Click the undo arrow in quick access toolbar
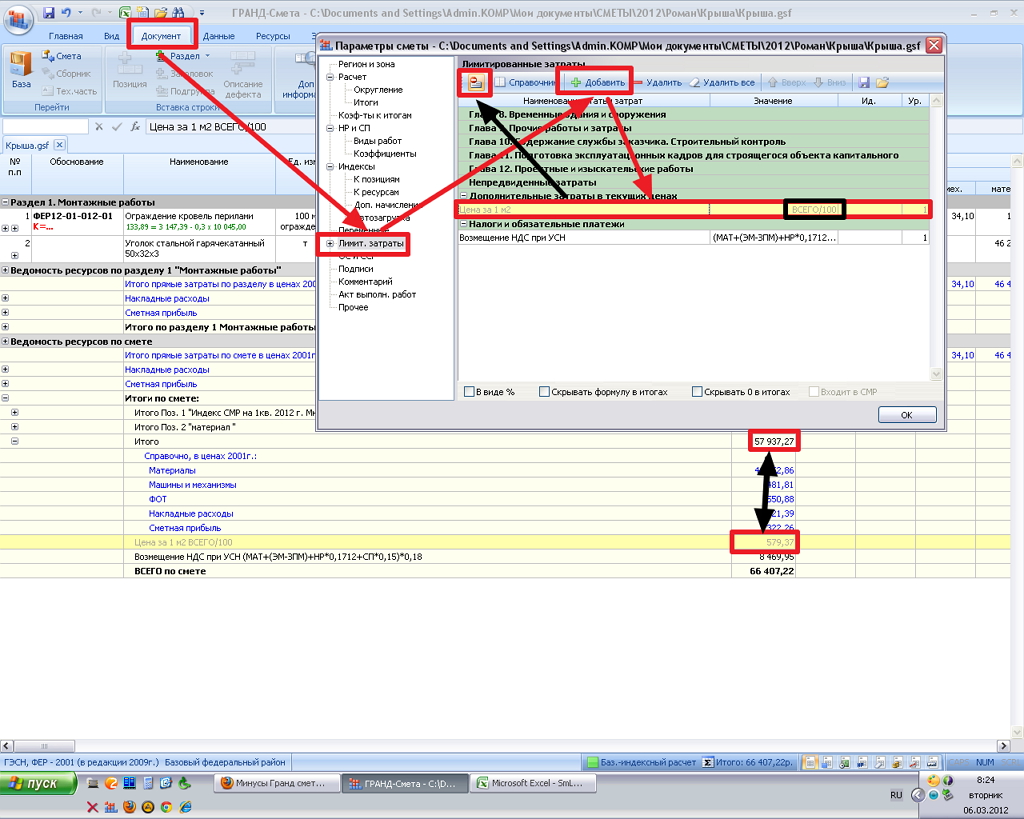The image size is (1024, 819). 66,12
